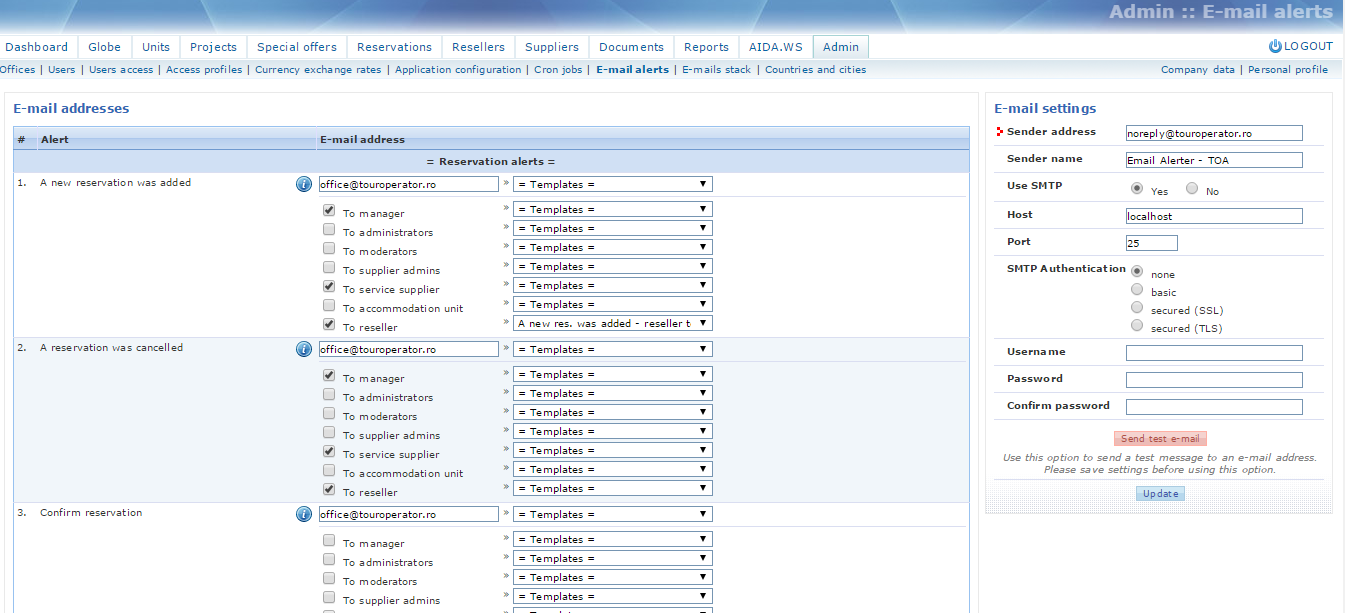Check 'To manager' under Confirm reservation
The height and width of the screenshot is (613, 1345).
click(x=329, y=541)
